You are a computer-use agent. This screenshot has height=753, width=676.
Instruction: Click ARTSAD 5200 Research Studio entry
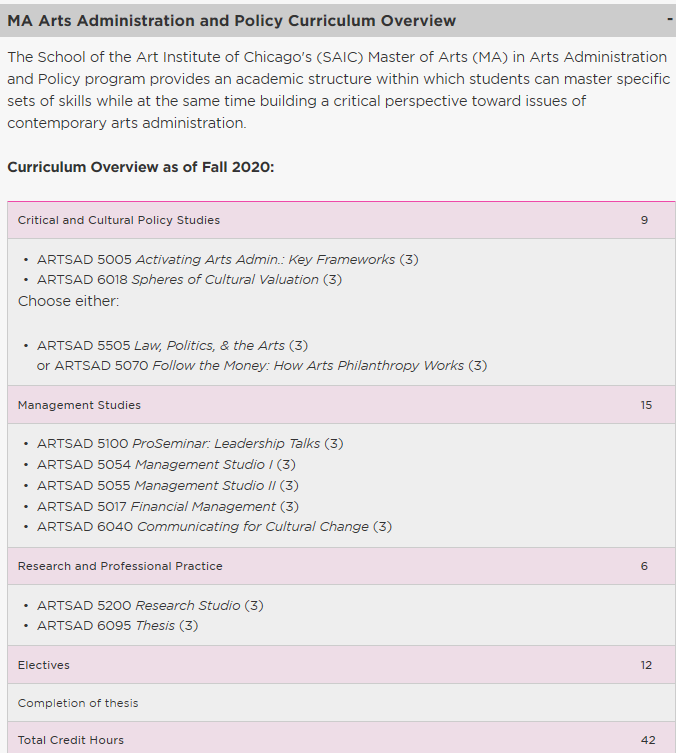[x=150, y=605]
